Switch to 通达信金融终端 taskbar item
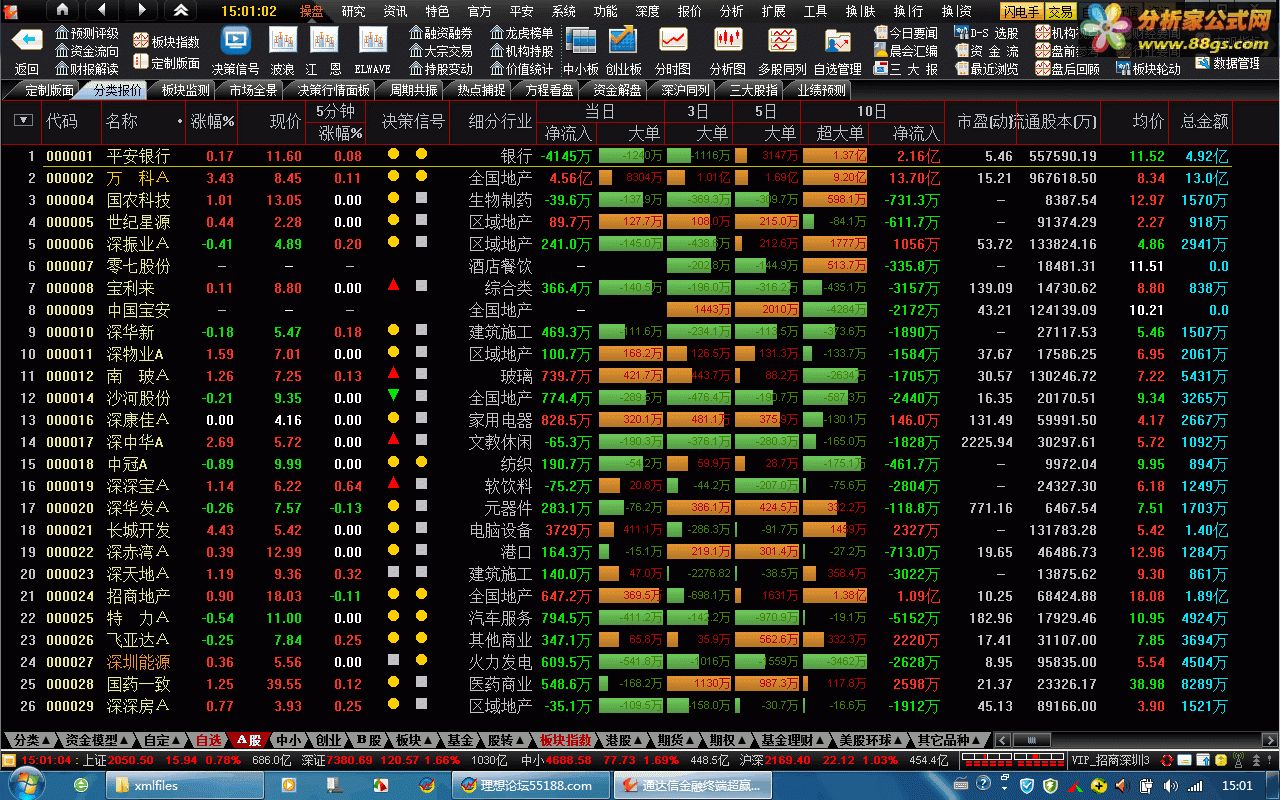1280x800 pixels. (x=692, y=785)
